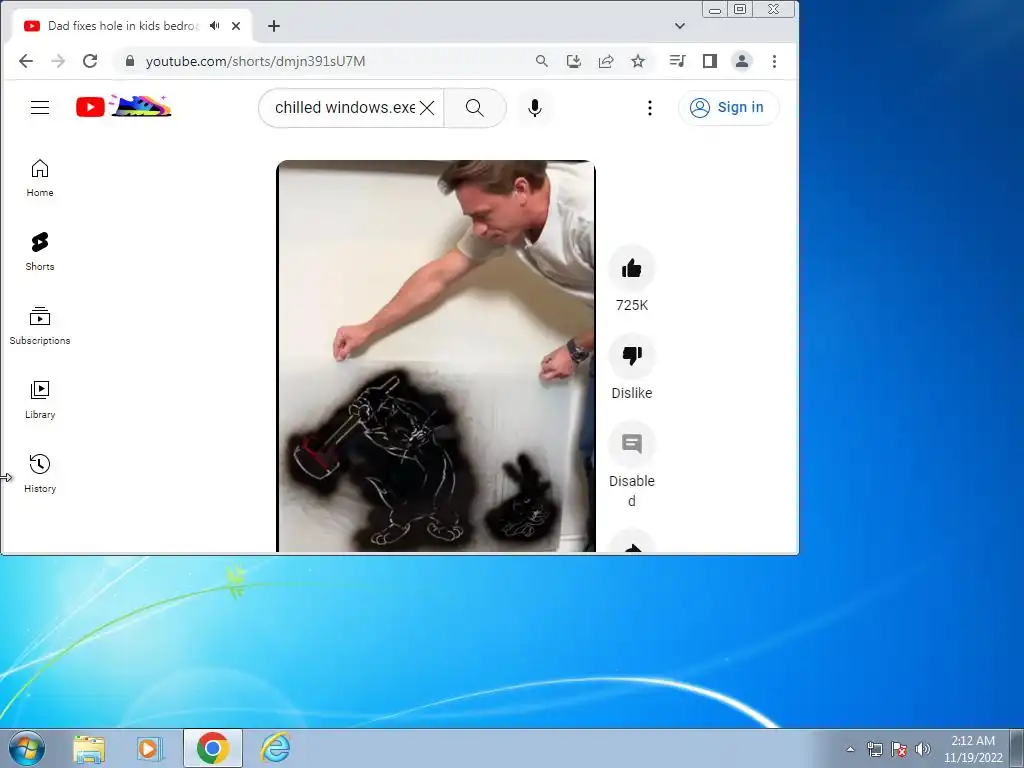Mute the tab via speaker icon
1024x768 pixels.
click(x=214, y=26)
